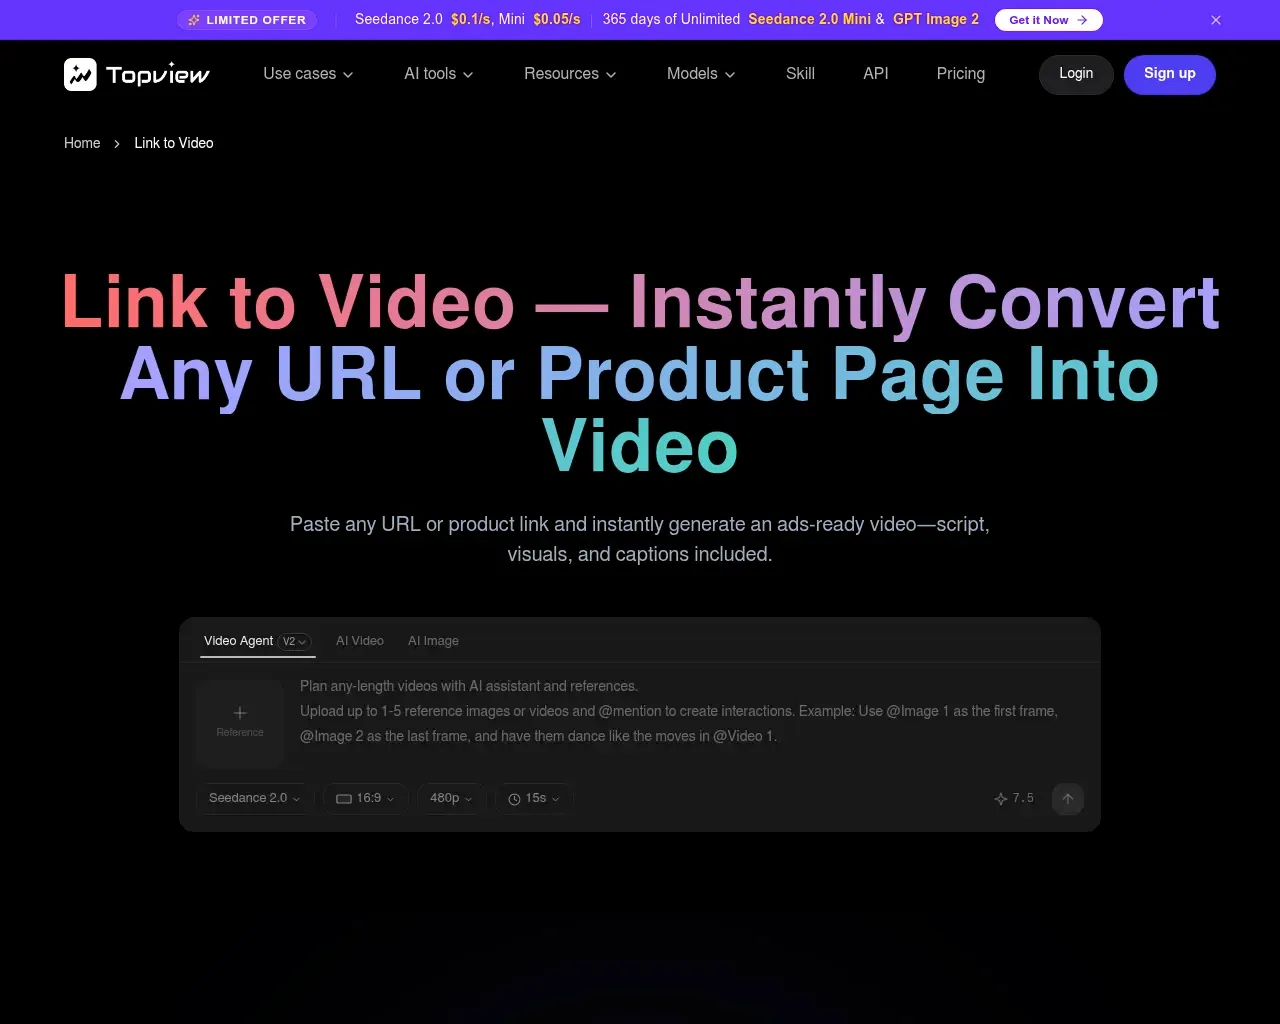The height and width of the screenshot is (1024, 1280).
Task: Click into the prompt text area
Action: [x=690, y=711]
